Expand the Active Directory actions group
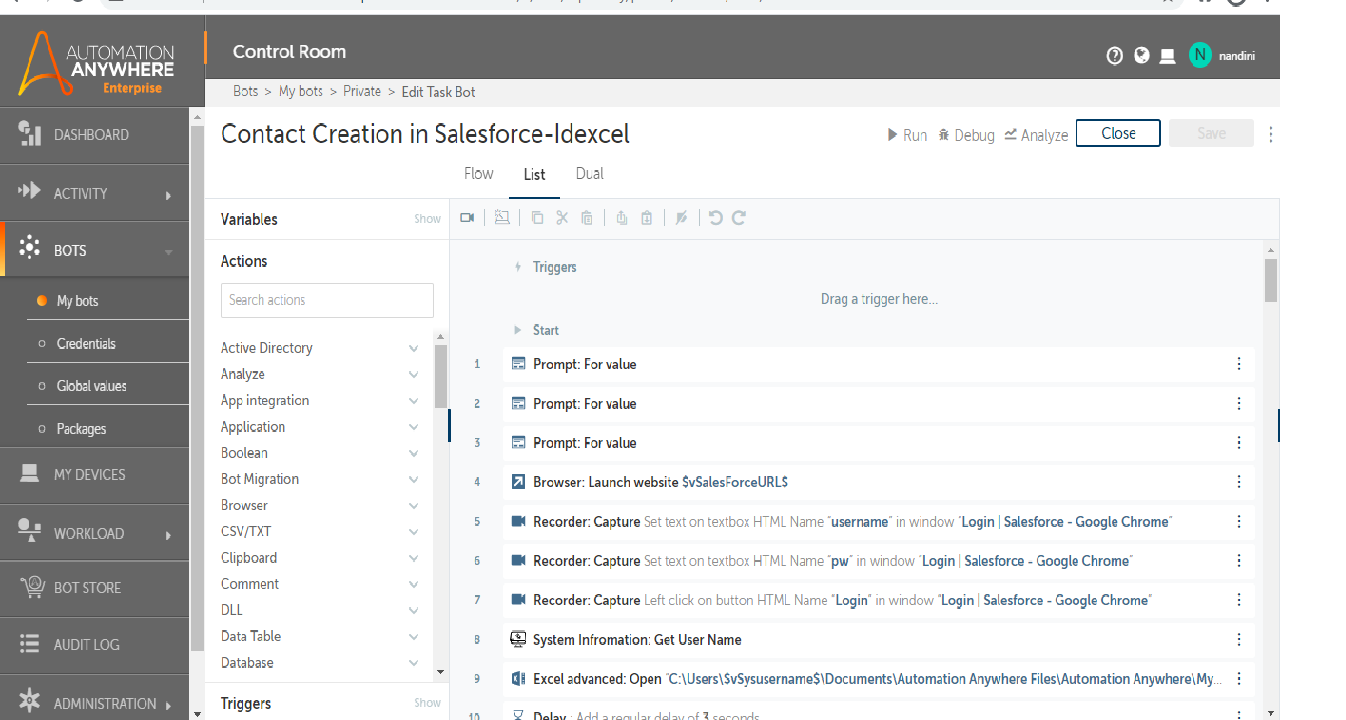This screenshot has width=1346, height=720. (413, 348)
